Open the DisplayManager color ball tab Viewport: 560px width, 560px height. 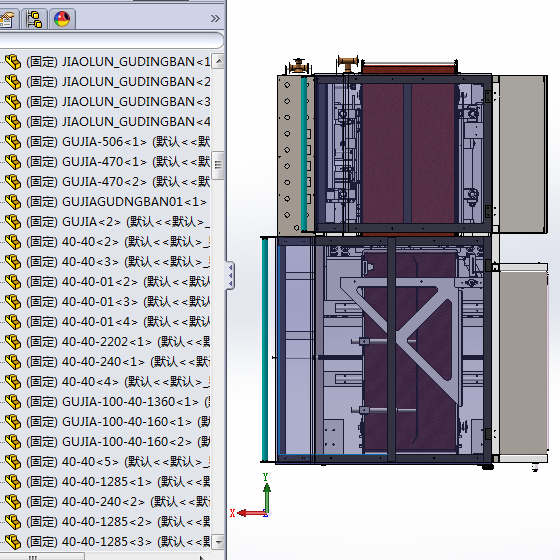coord(62,19)
